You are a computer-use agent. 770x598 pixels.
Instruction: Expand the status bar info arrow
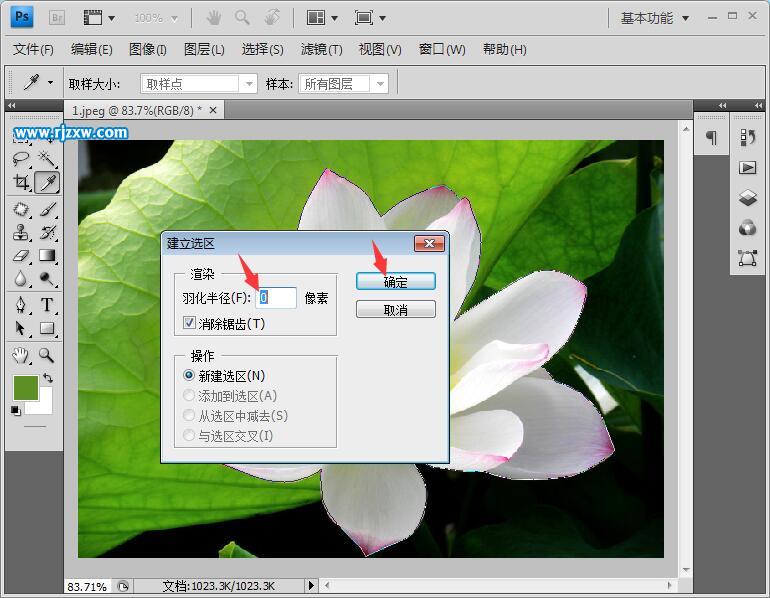click(x=311, y=585)
